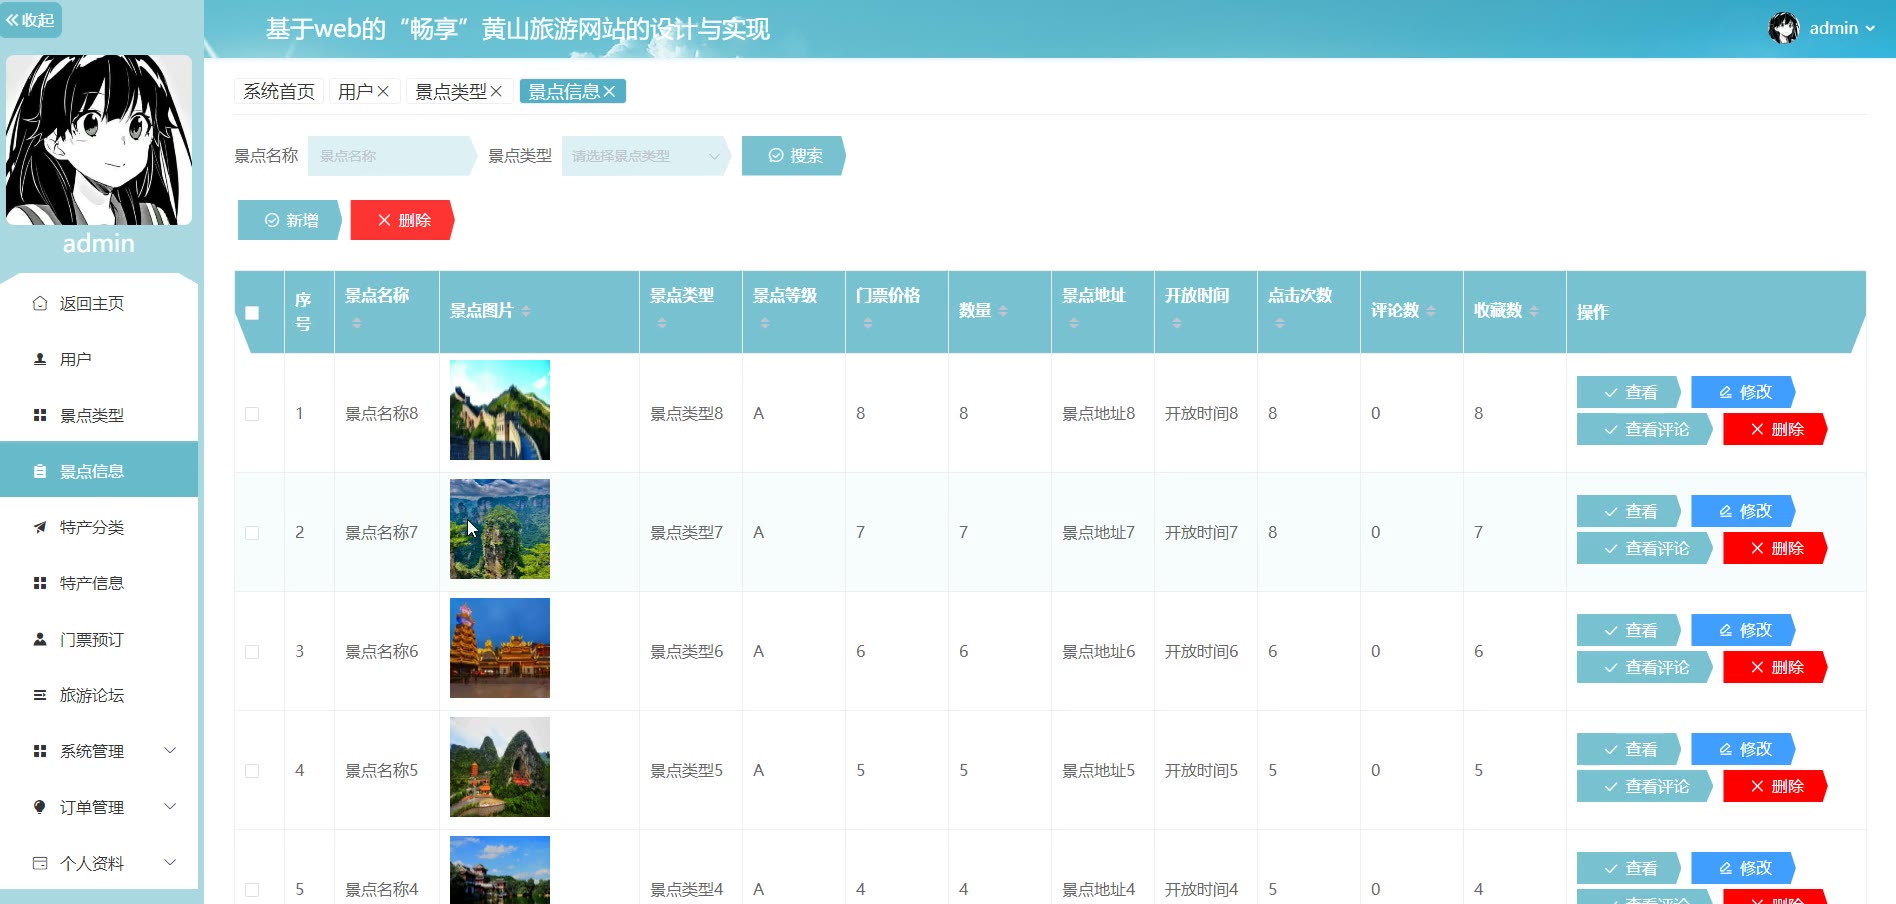Switch to the 系统首页 tab
This screenshot has width=1896, height=904.
(x=279, y=92)
